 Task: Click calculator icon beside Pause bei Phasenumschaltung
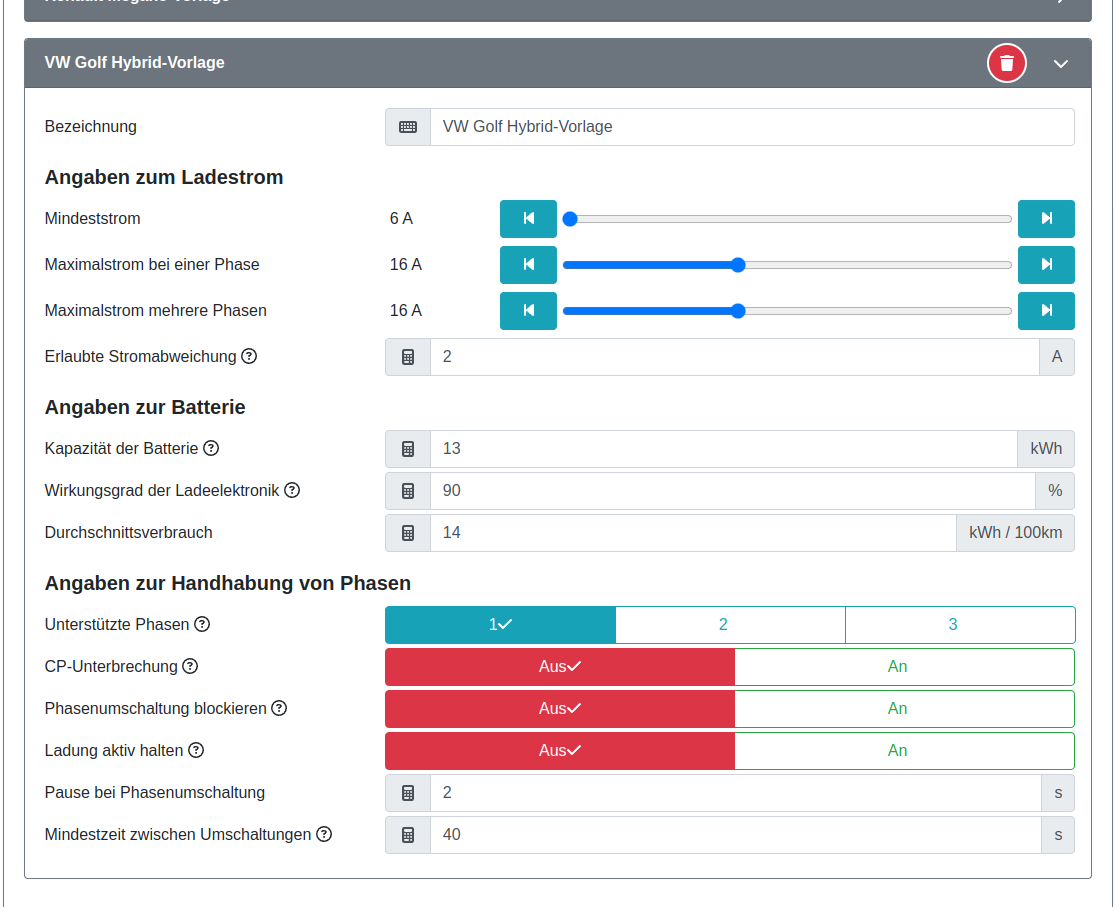point(408,792)
